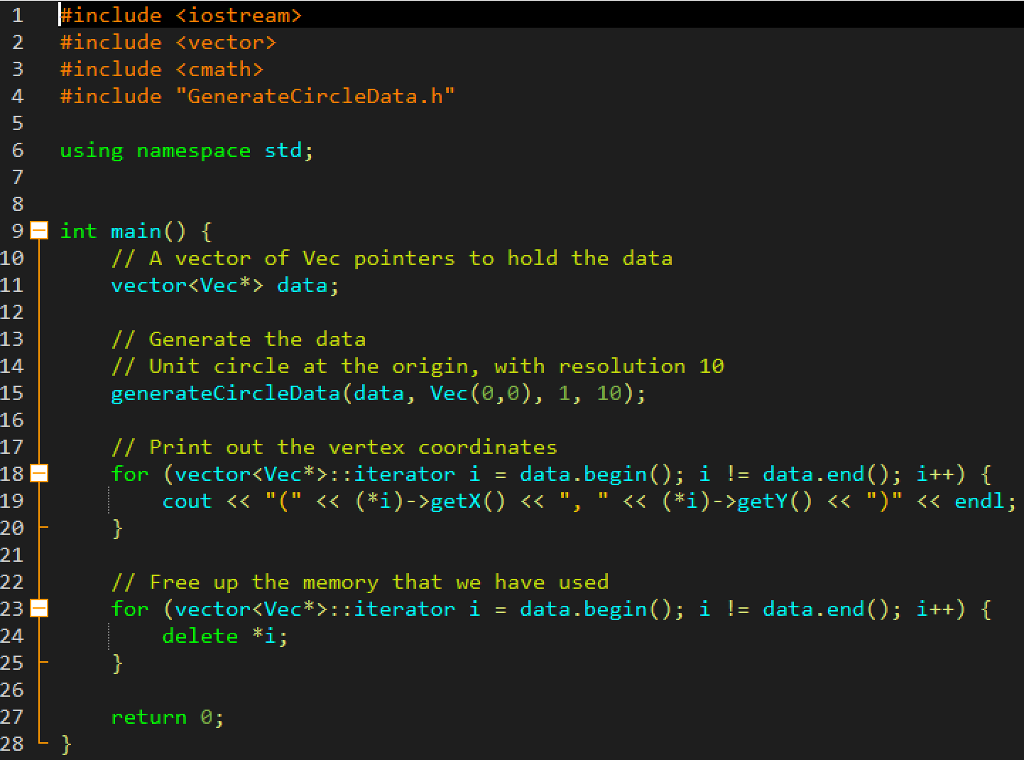Select line number 15 in the margin
The image size is (1024, 760).
tap(12, 393)
